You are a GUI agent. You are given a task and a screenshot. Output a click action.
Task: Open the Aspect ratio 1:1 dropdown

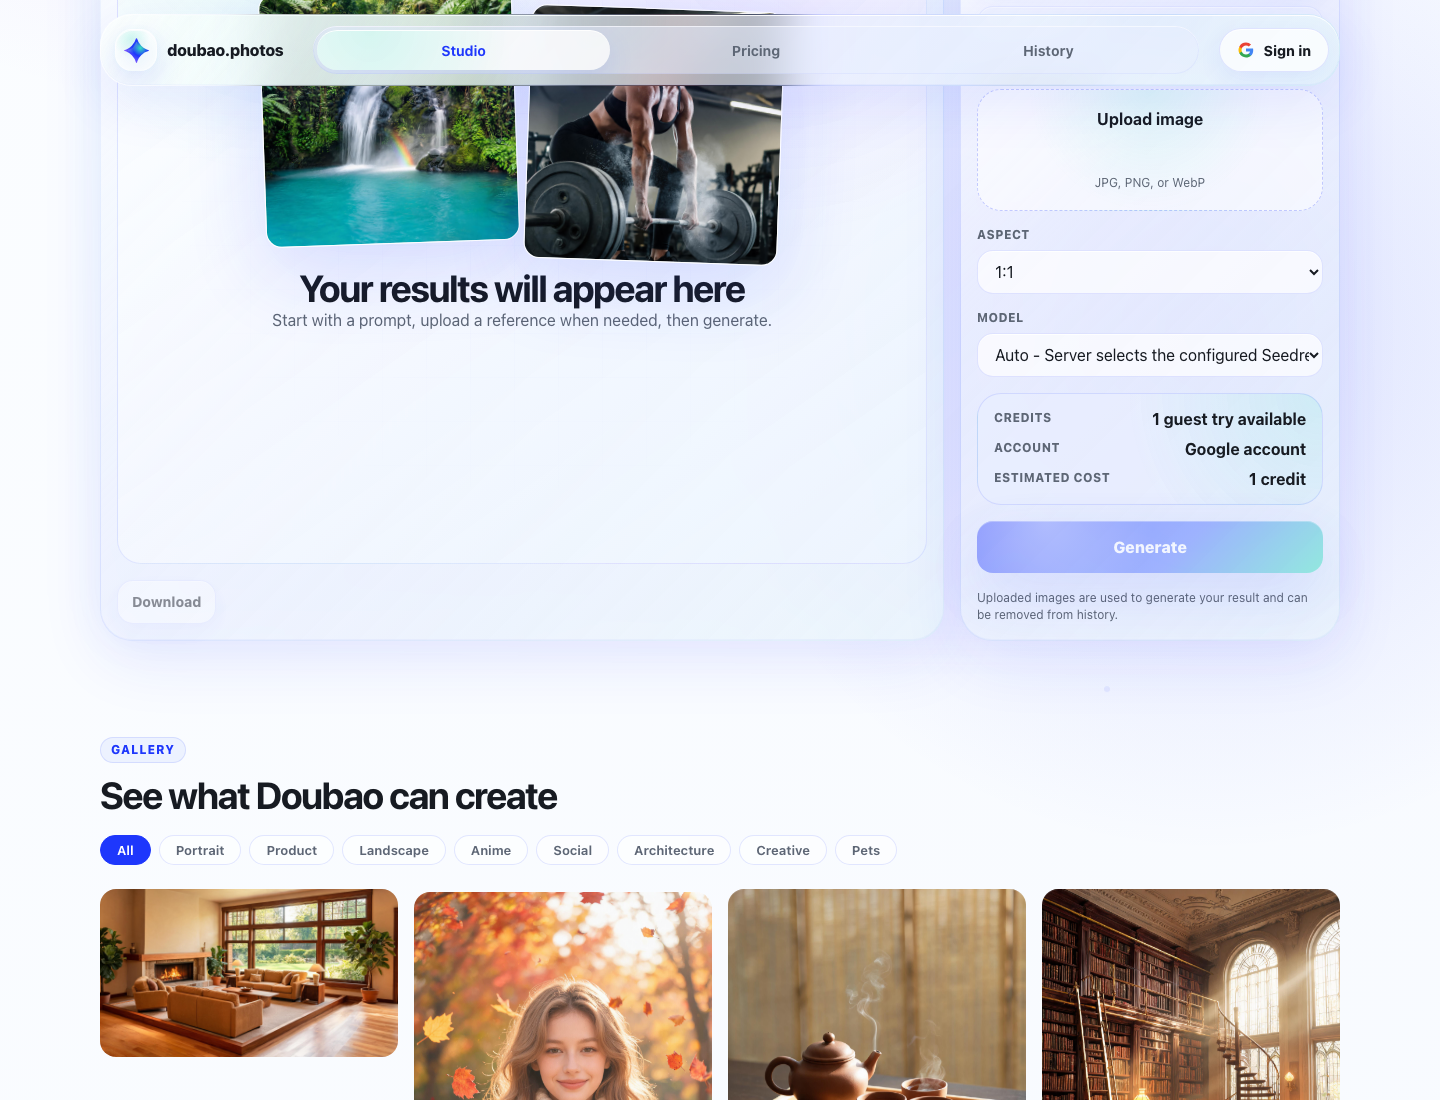point(1150,272)
